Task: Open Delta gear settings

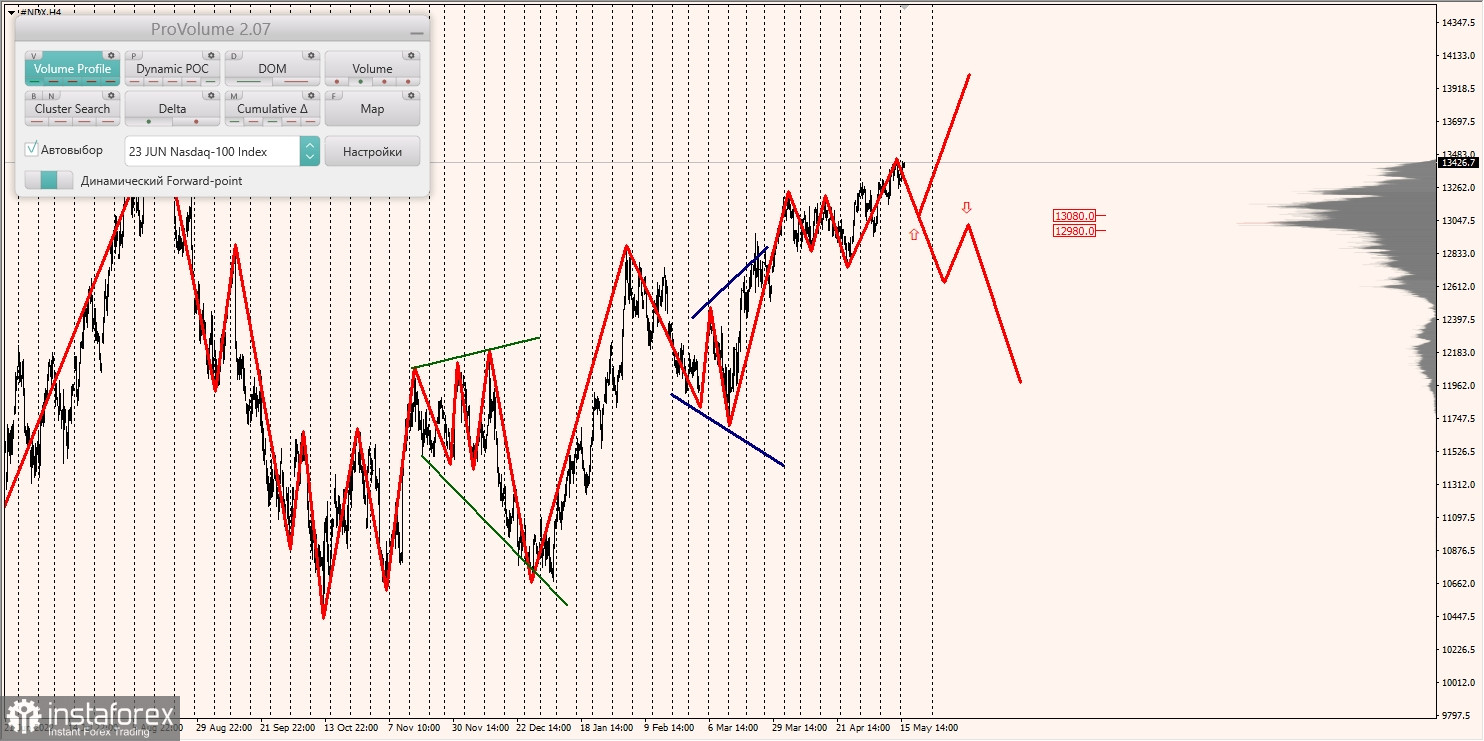Action: coord(211,95)
